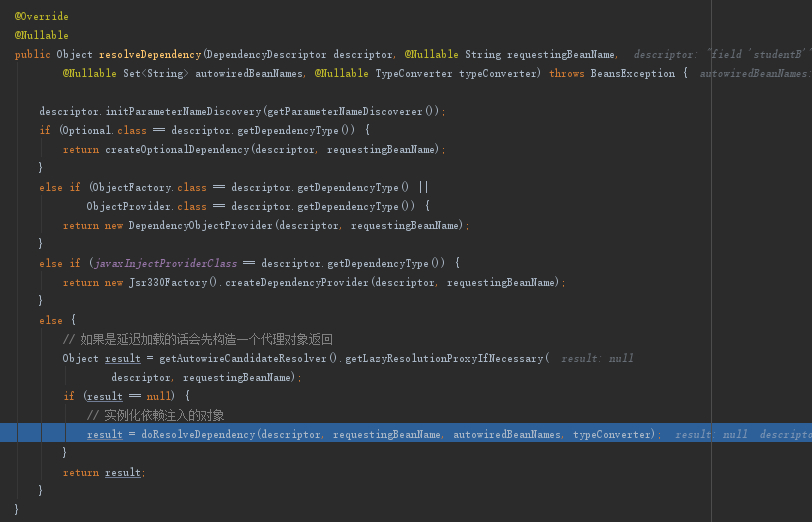Click the autowiredBeanNames: inline debugger hint
Screen dimensions: 812x522
coord(756,74)
